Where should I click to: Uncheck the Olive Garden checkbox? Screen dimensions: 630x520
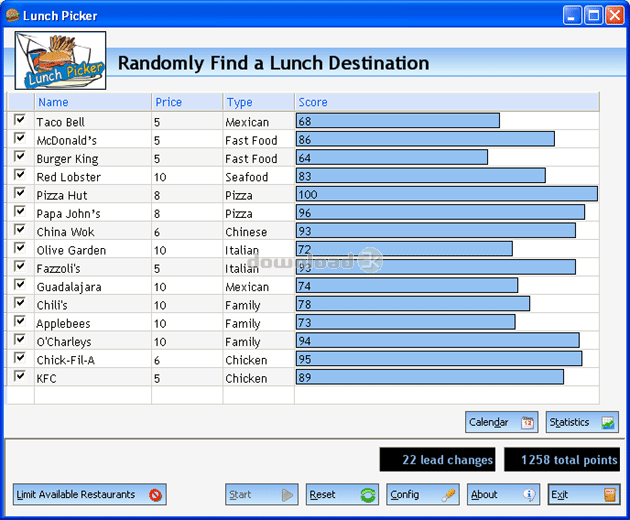19,248
